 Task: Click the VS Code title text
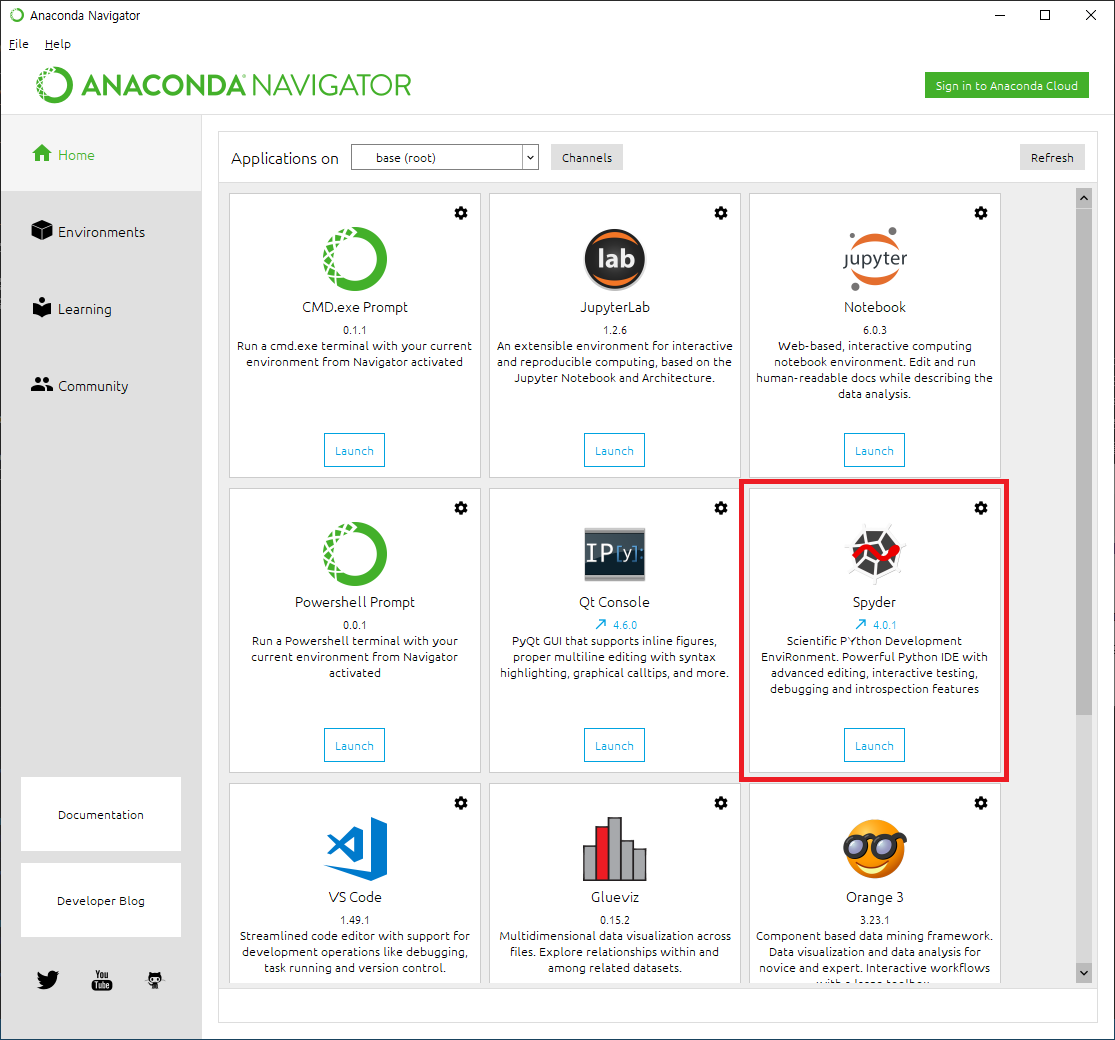coord(355,897)
